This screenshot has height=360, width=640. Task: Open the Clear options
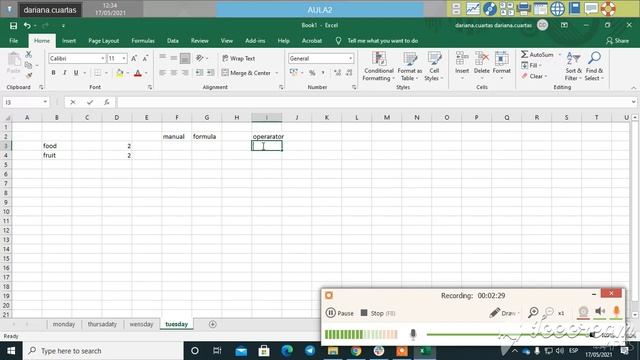(534, 76)
